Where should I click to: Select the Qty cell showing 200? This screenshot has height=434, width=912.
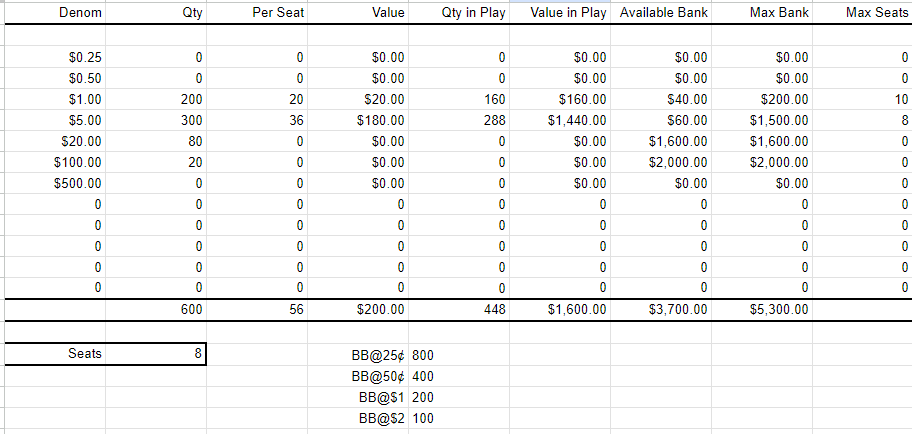point(156,99)
